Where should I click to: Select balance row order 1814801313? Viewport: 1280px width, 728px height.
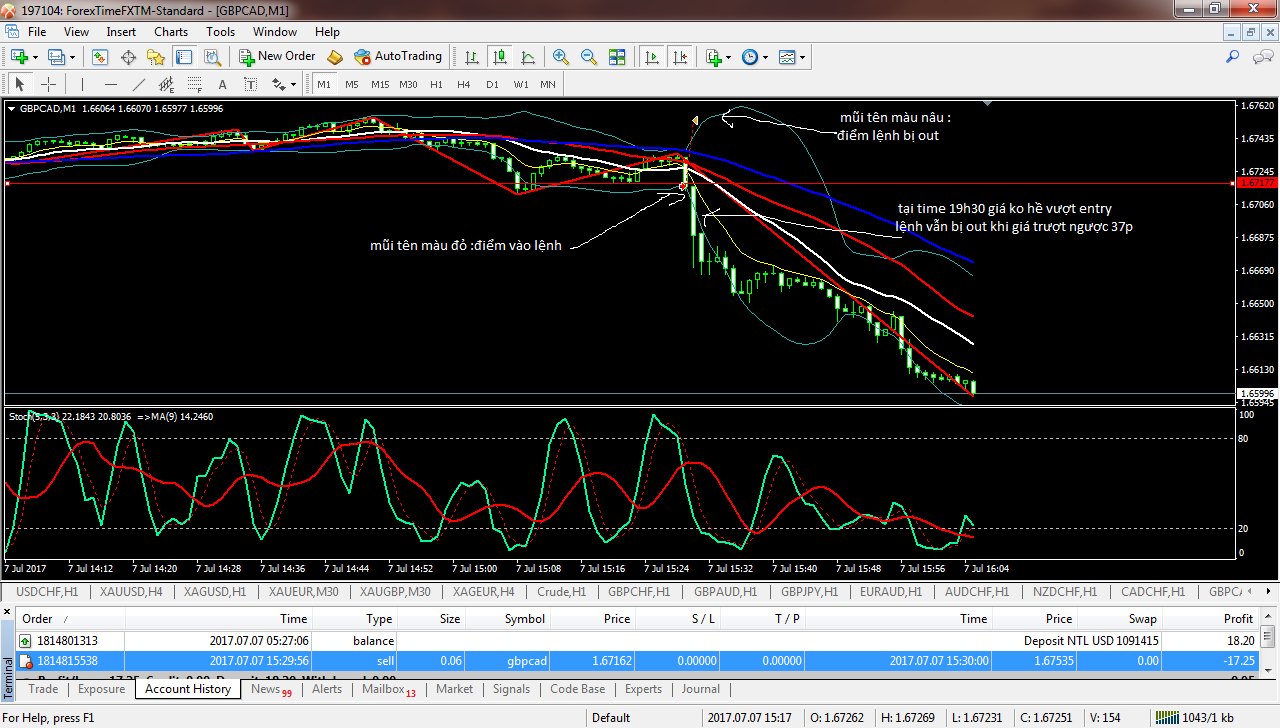pyautogui.click(x=637, y=640)
